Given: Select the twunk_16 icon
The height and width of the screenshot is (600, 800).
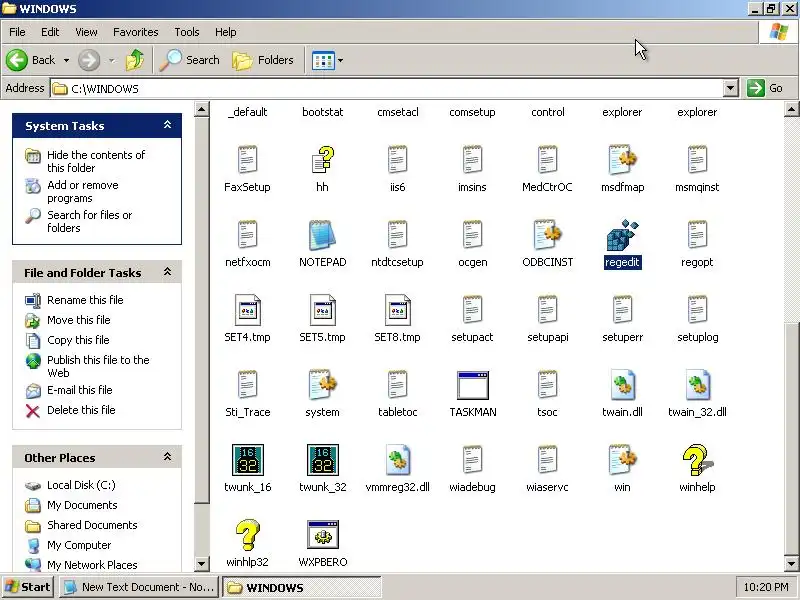Looking at the screenshot, I should (x=247, y=460).
